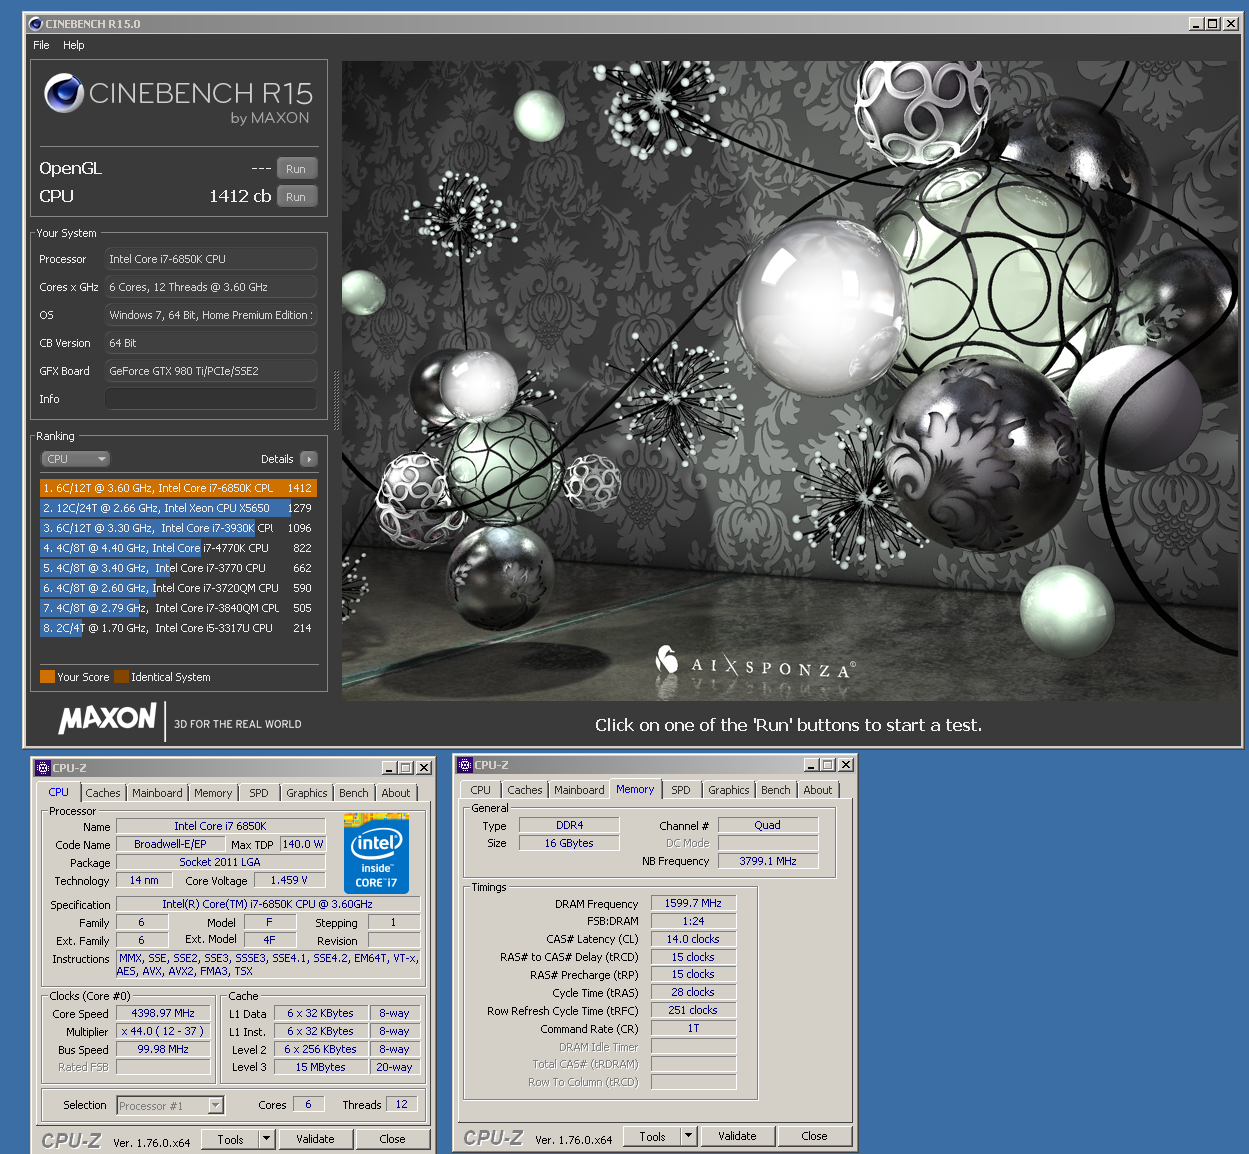Click Close button in right CPU-Z
Image resolution: width=1249 pixels, height=1154 pixels.
[x=815, y=1136]
